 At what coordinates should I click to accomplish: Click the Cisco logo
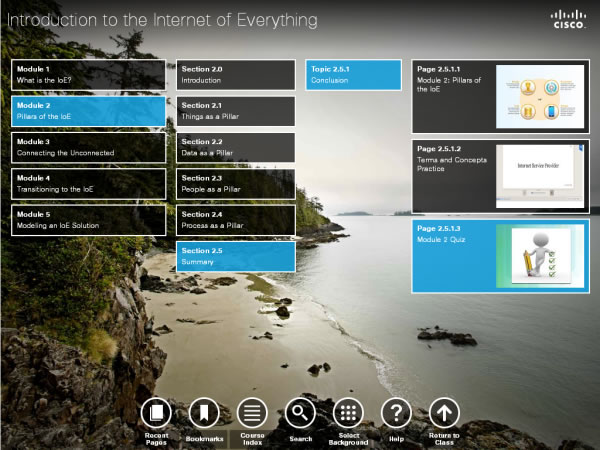(569, 19)
